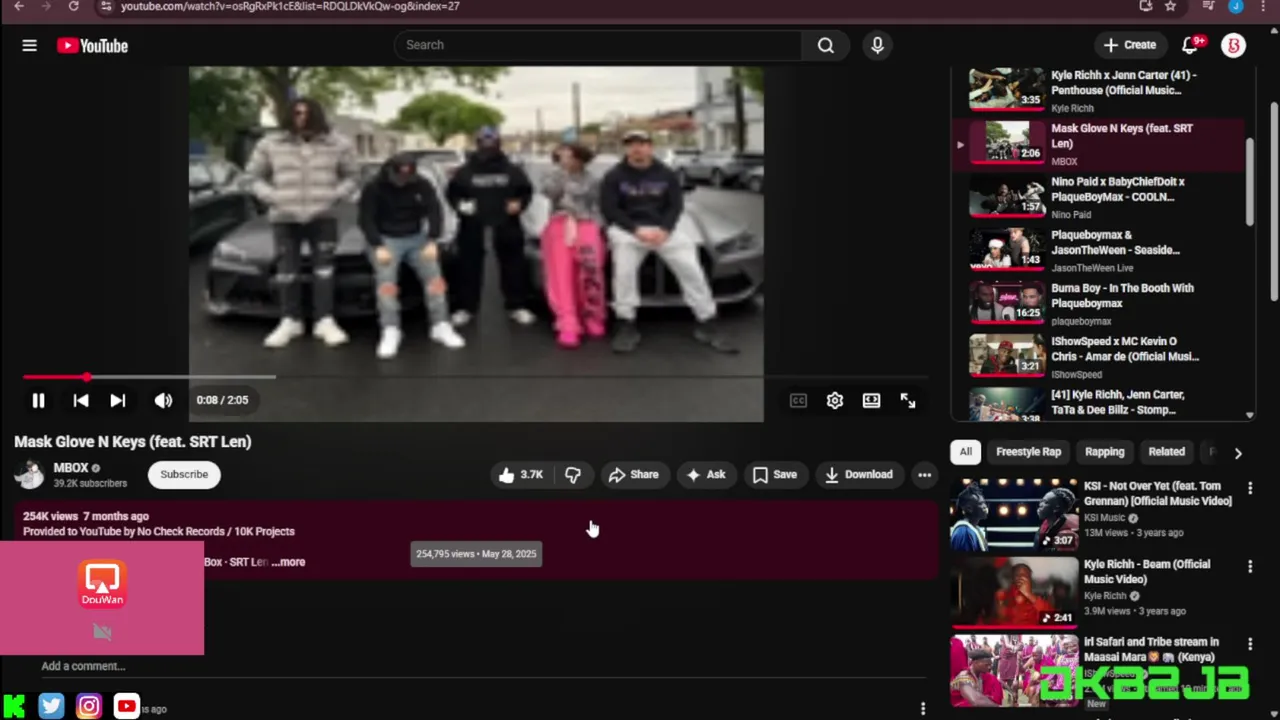The height and width of the screenshot is (720, 1280).
Task: Mute the video volume speaker icon
Action: [163, 400]
